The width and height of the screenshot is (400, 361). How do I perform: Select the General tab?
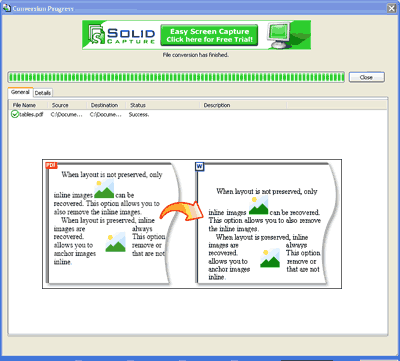20,92
